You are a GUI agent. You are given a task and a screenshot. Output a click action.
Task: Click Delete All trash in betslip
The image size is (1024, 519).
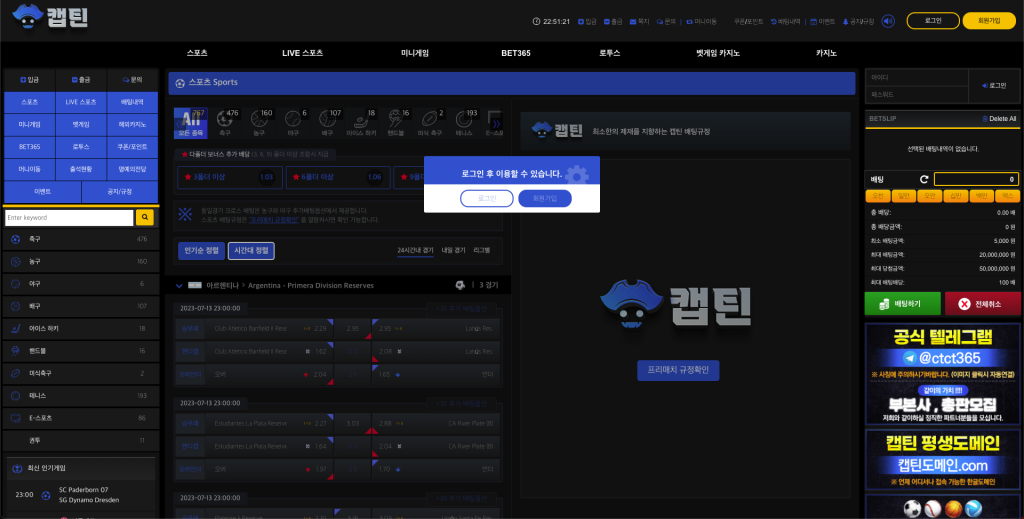999,119
